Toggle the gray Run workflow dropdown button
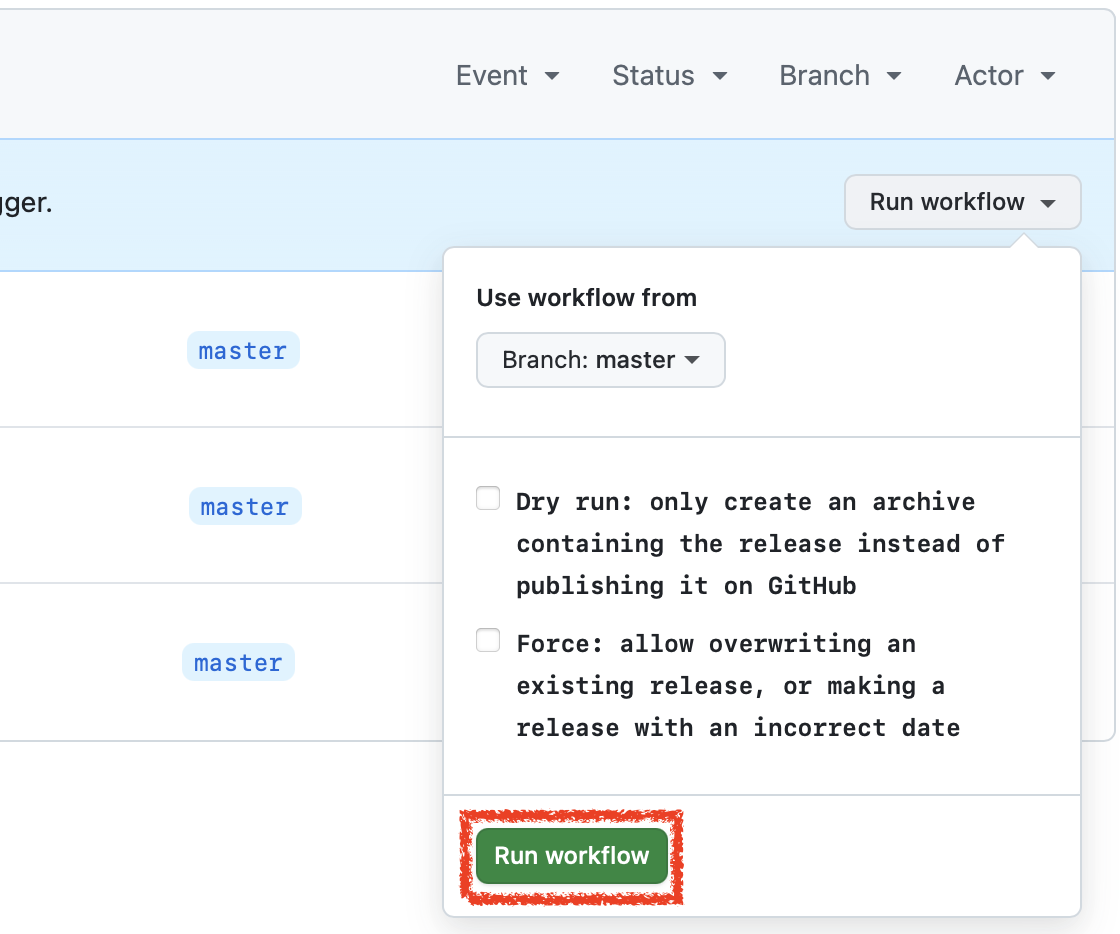The height and width of the screenshot is (934, 1120). [962, 202]
